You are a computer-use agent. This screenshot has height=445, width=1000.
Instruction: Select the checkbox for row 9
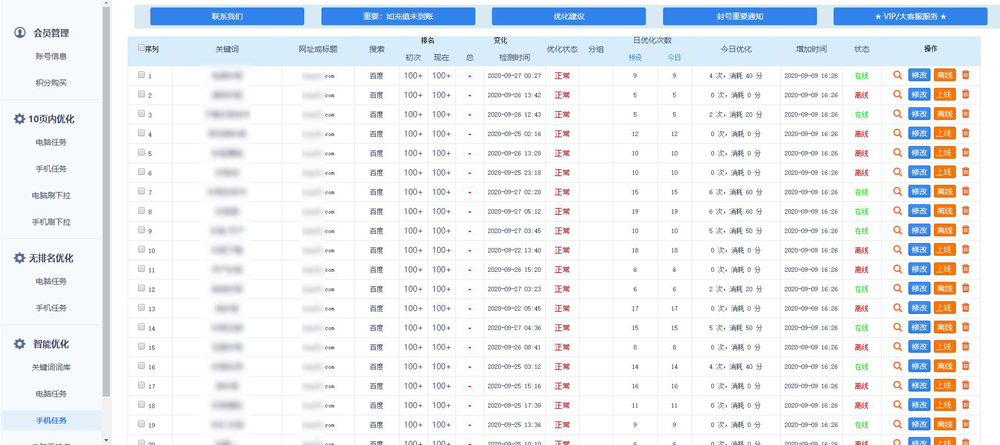[141, 230]
